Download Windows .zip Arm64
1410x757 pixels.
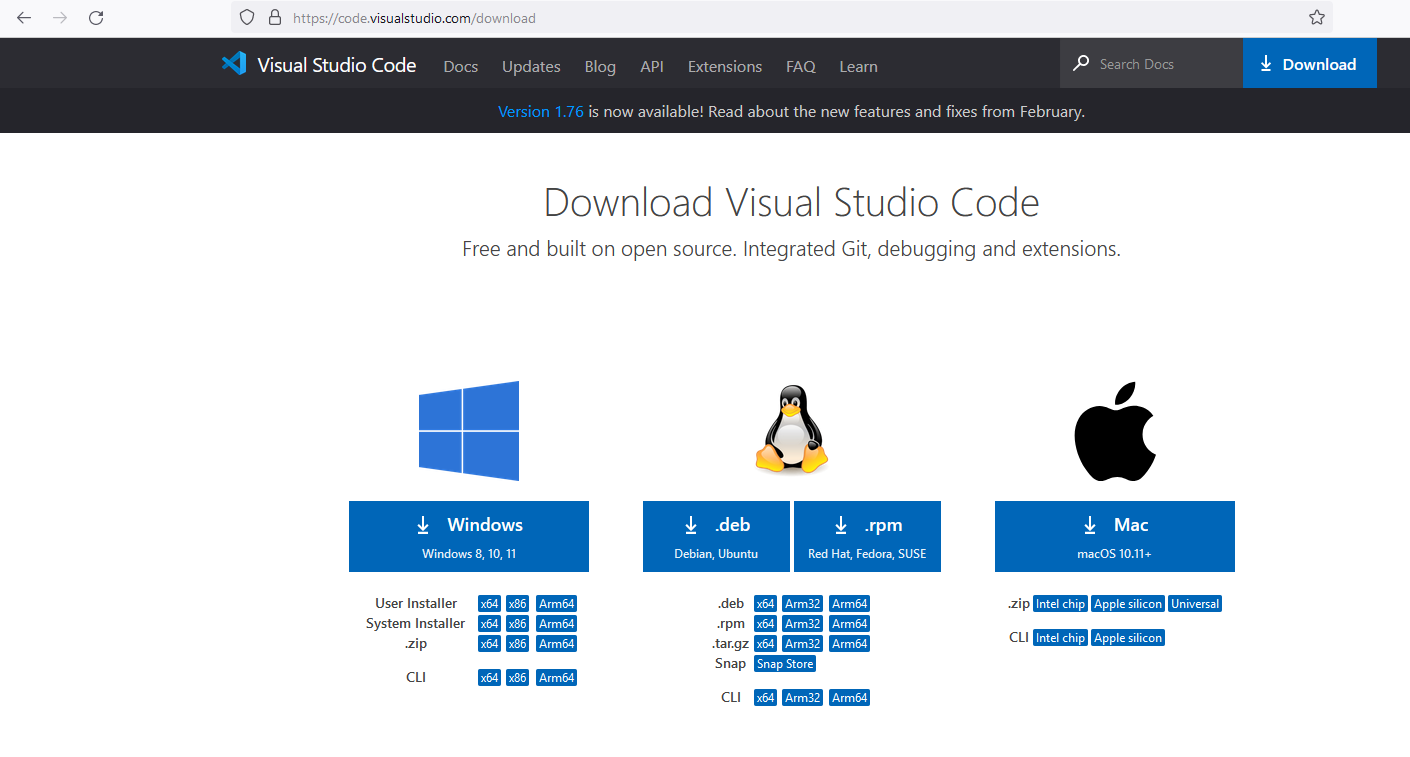click(x=557, y=644)
